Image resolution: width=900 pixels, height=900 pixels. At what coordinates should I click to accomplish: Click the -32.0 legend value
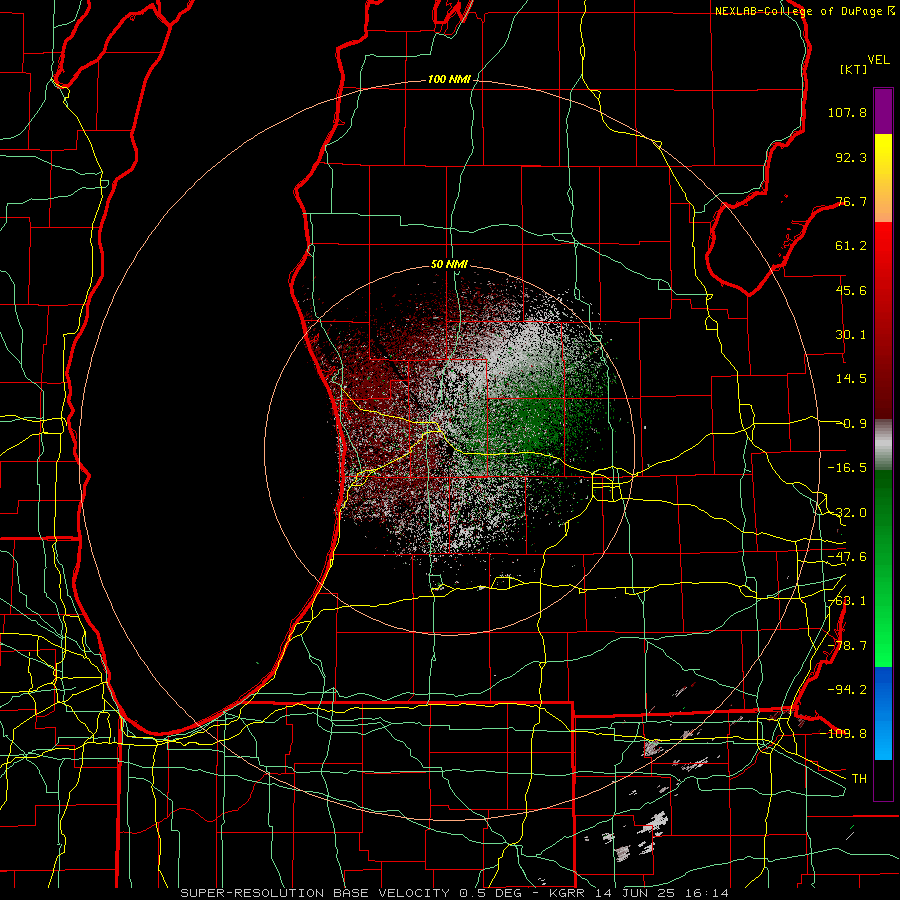click(847, 513)
